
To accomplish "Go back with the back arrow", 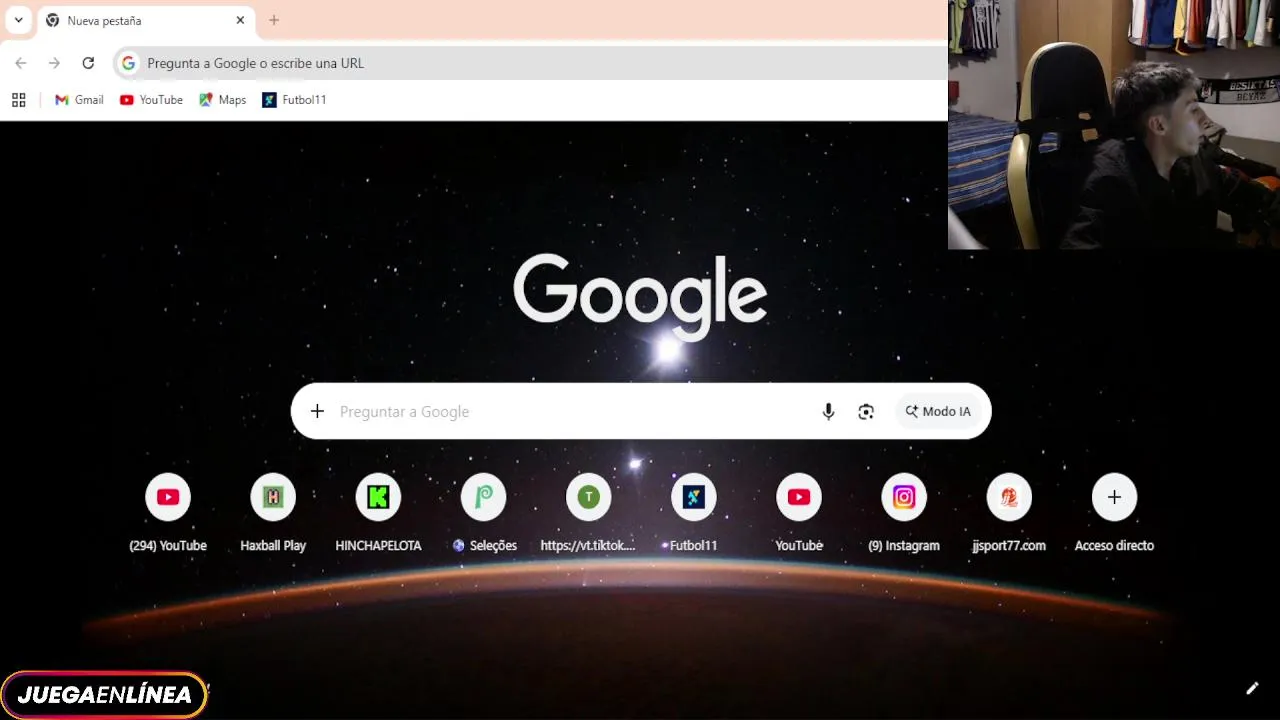I will (x=21, y=63).
